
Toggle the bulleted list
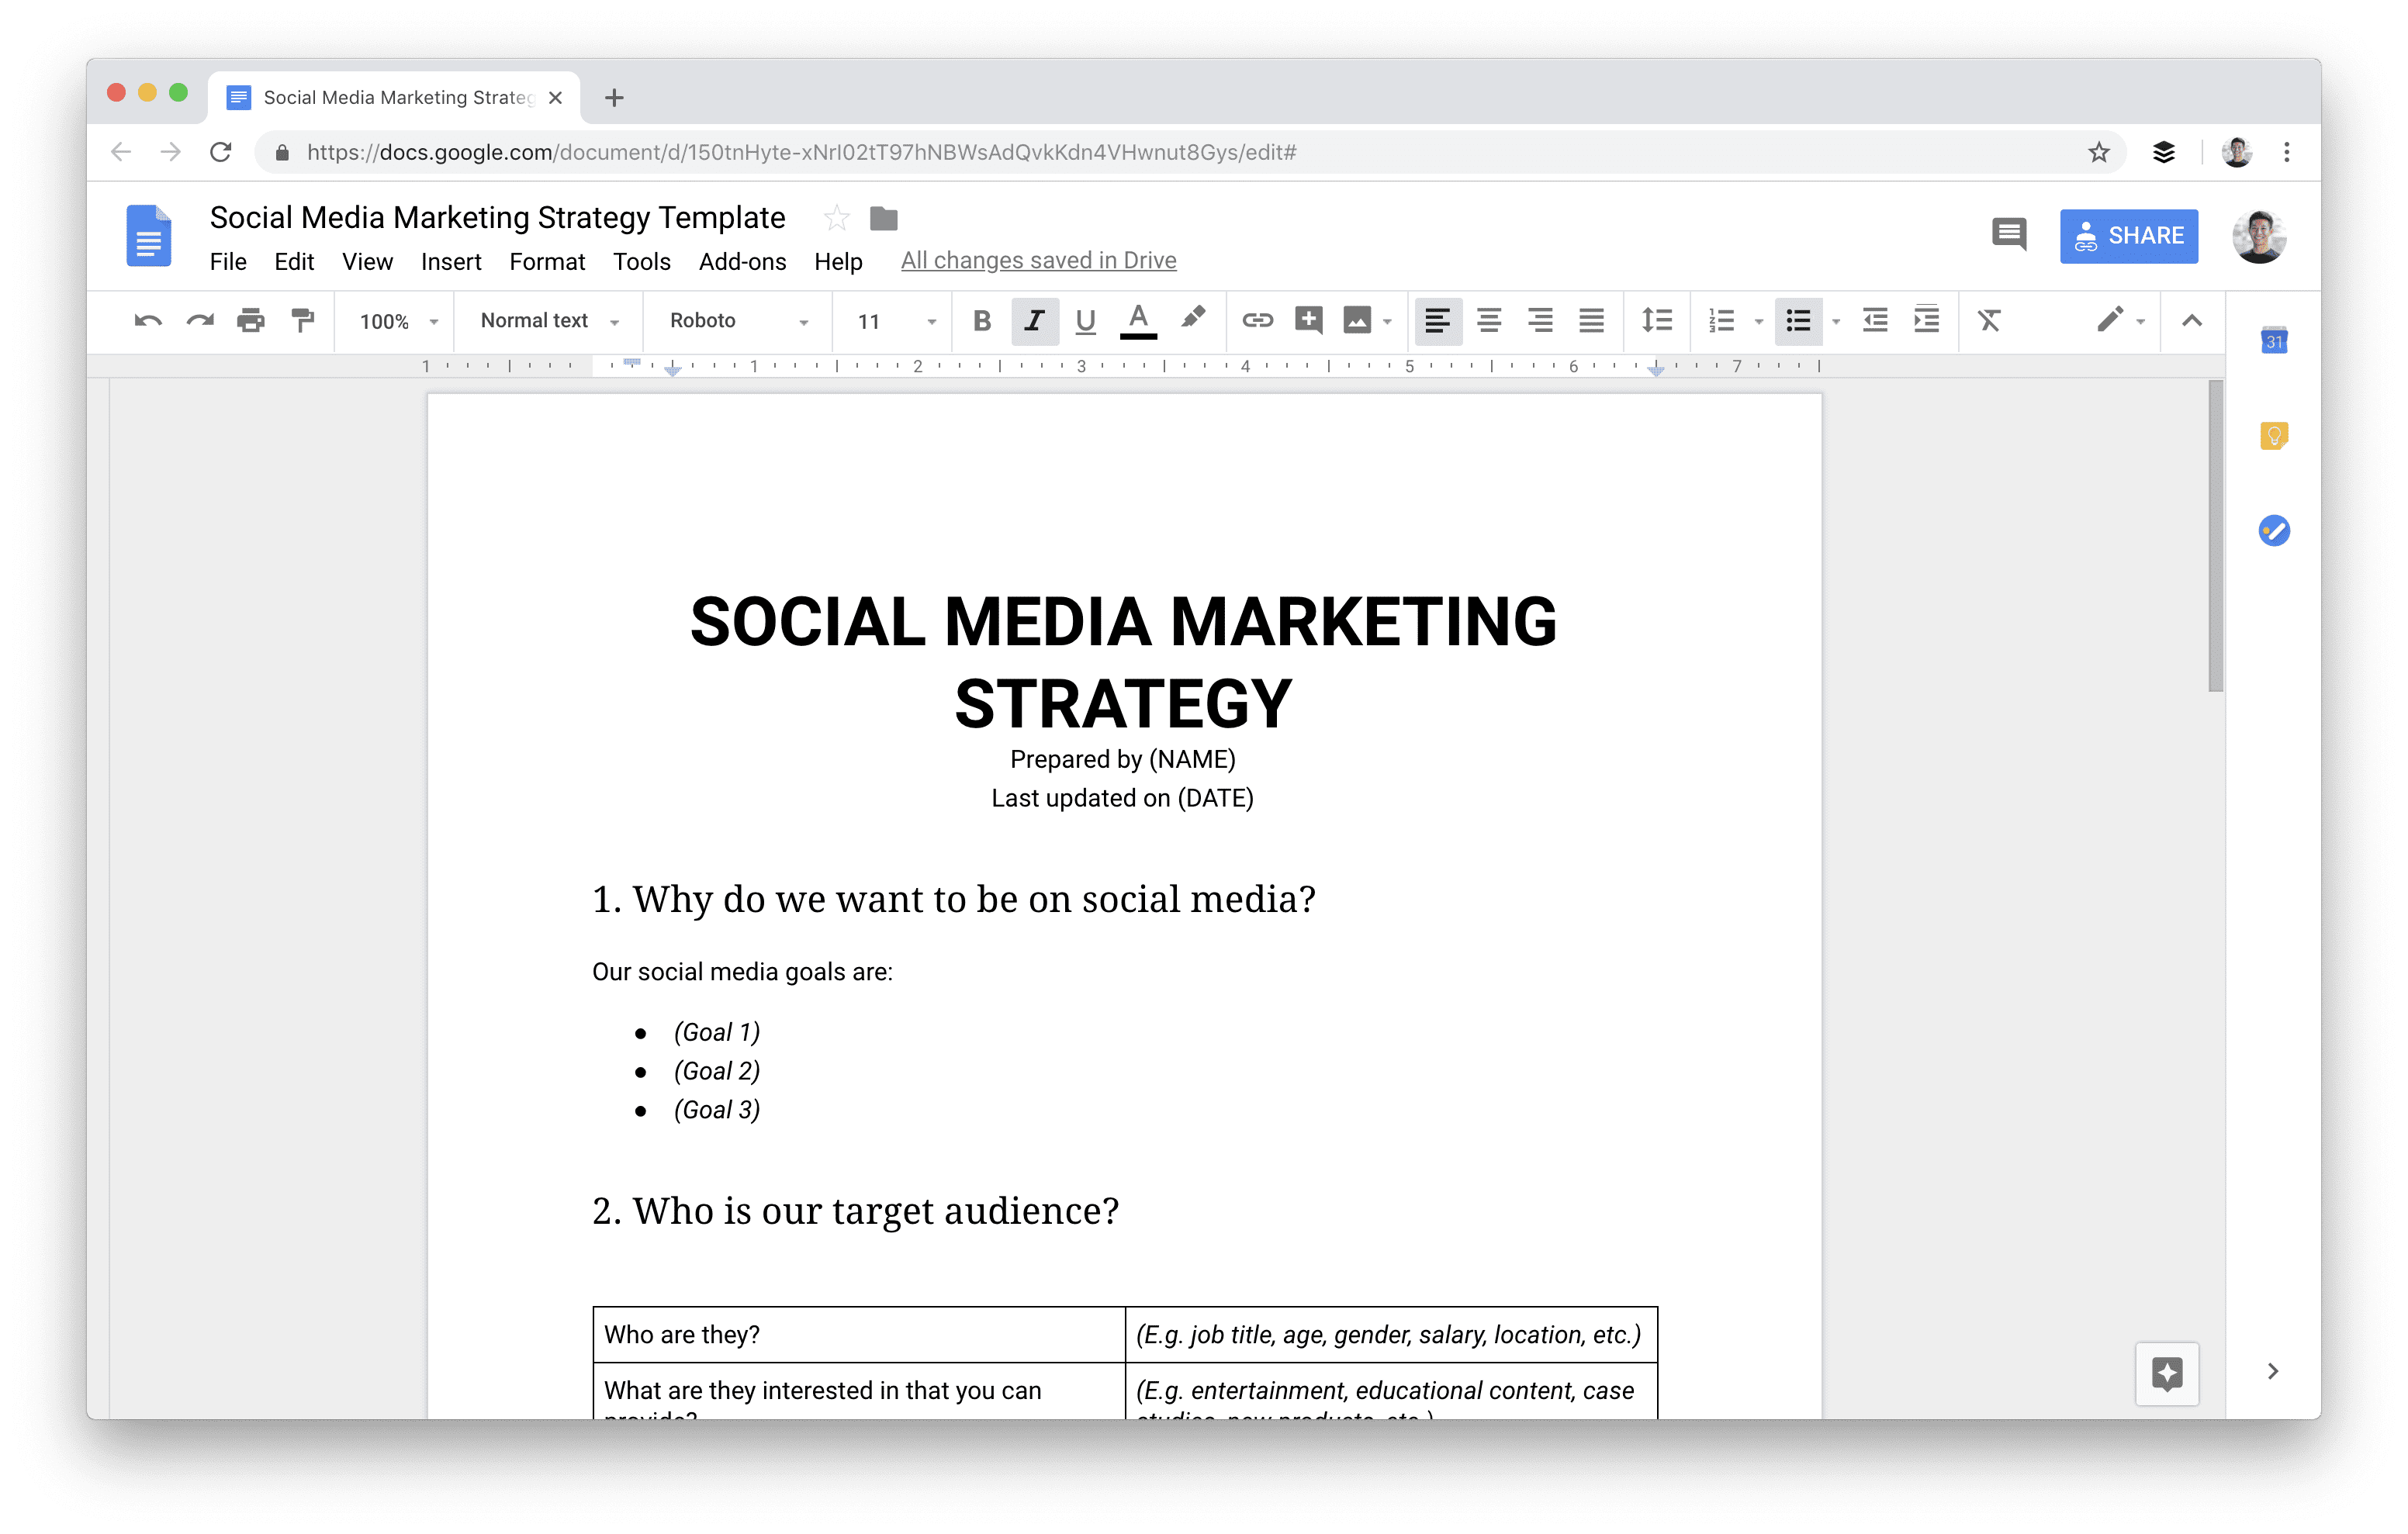click(x=1799, y=321)
